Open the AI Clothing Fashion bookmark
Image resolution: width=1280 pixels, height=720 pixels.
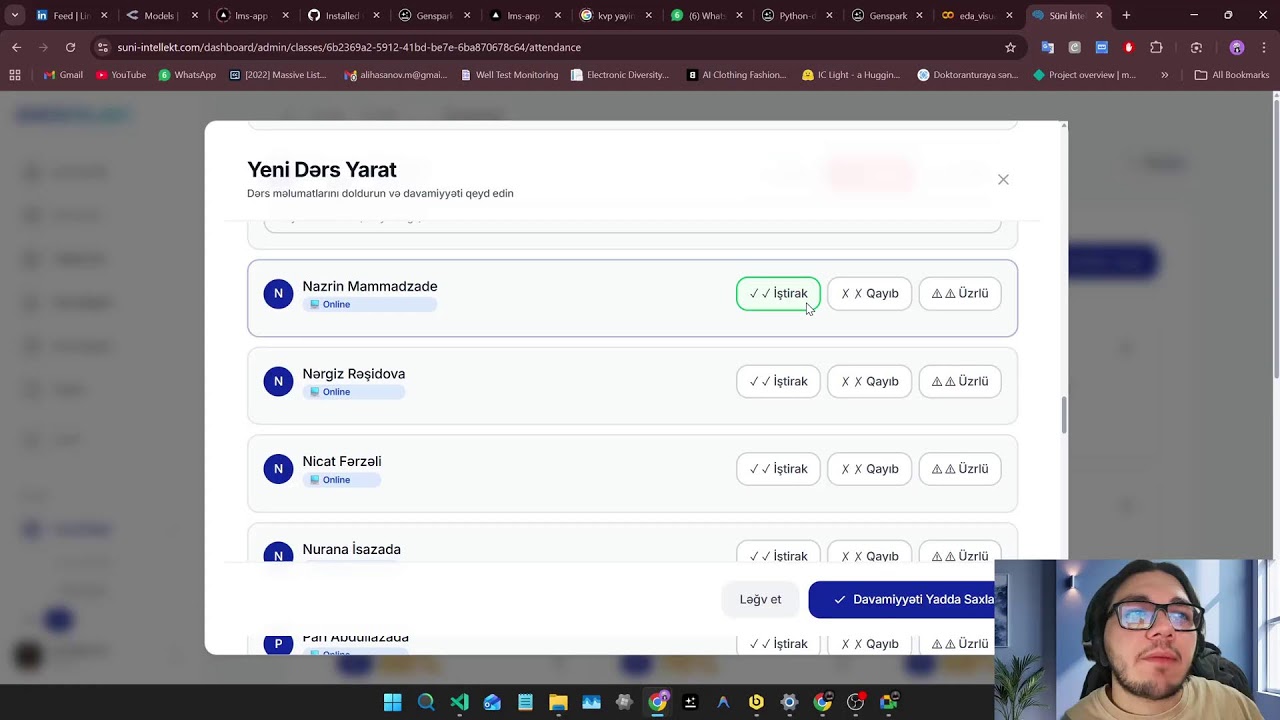736,75
